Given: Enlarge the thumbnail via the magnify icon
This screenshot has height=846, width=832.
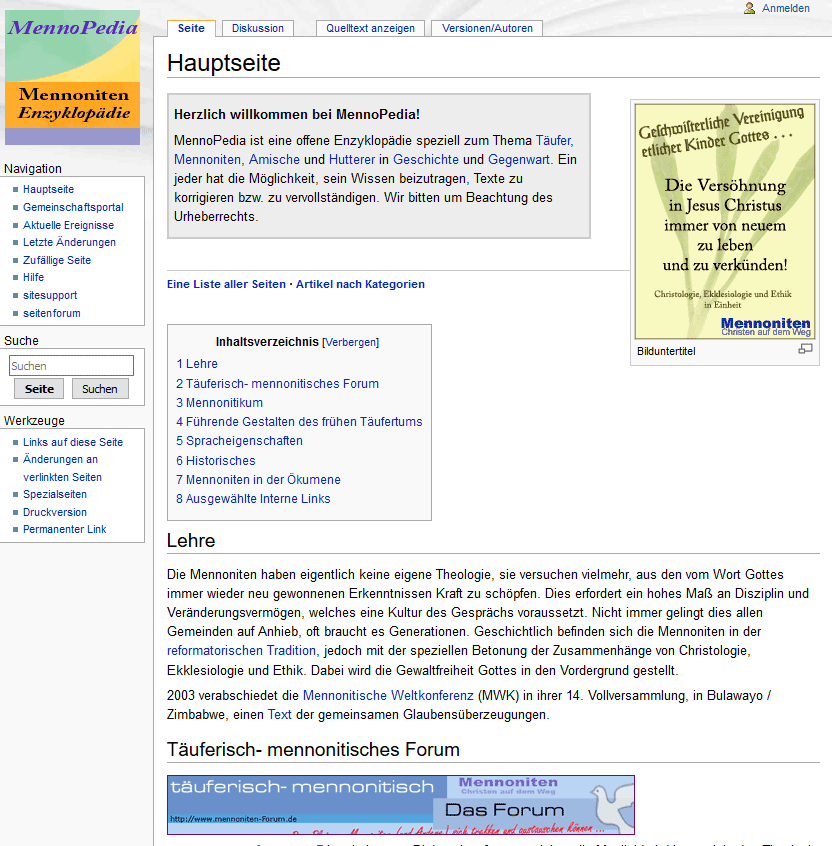Looking at the screenshot, I should (x=805, y=349).
